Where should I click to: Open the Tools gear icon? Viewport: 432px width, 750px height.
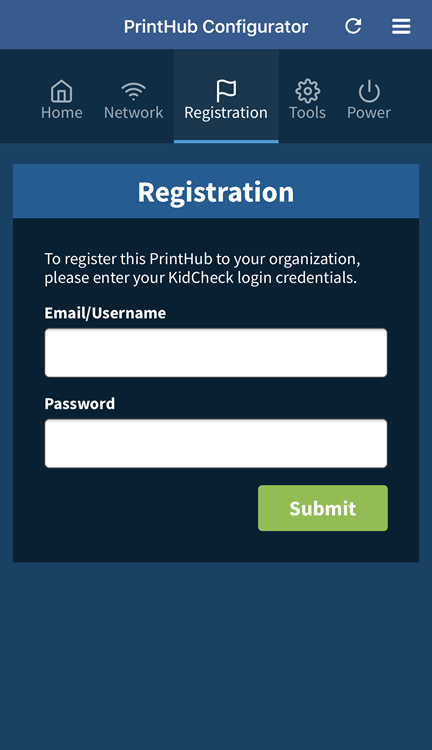coord(307,90)
